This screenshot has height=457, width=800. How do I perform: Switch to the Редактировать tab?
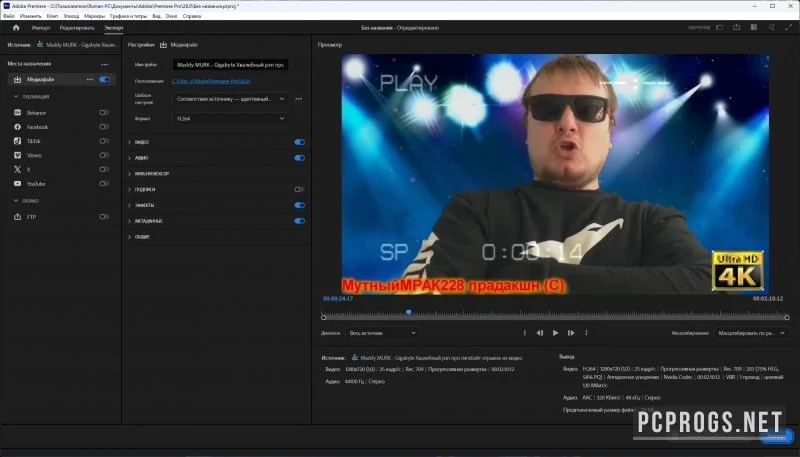[77, 28]
